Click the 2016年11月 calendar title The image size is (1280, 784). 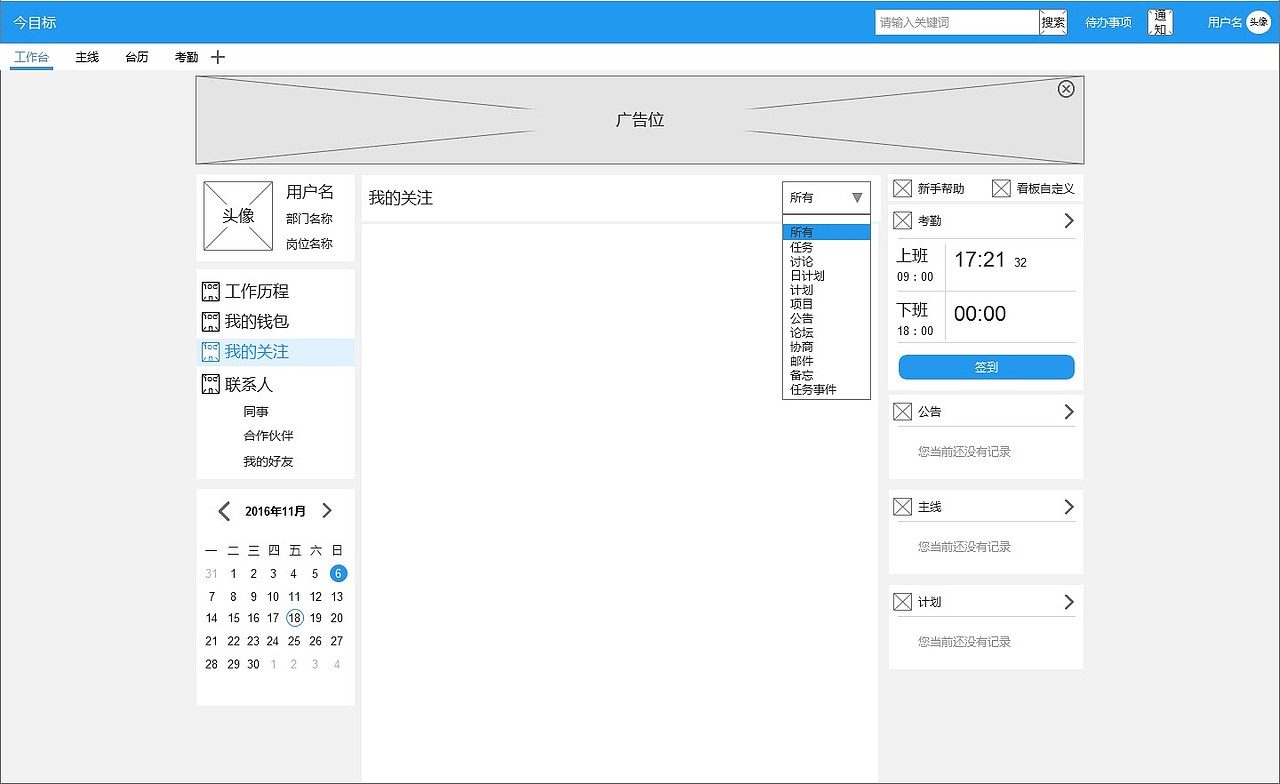[x=275, y=511]
